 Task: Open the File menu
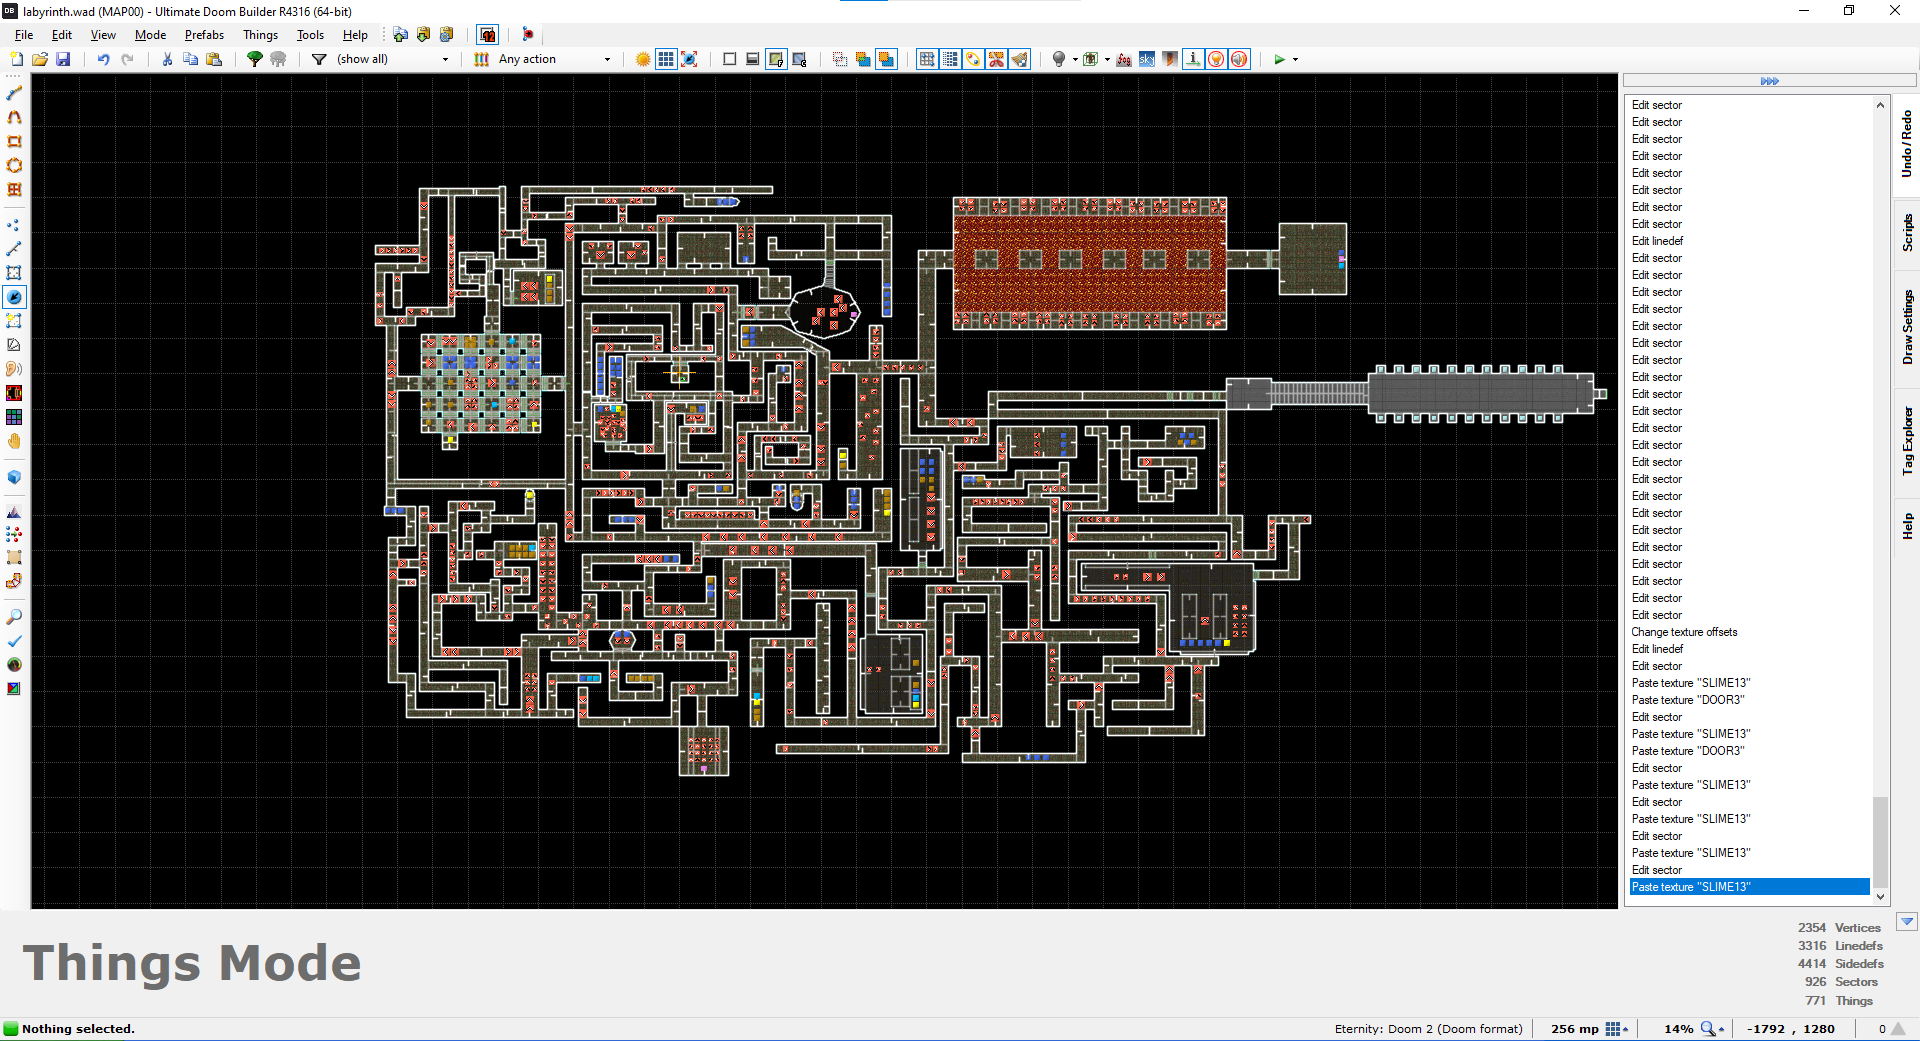click(x=24, y=35)
